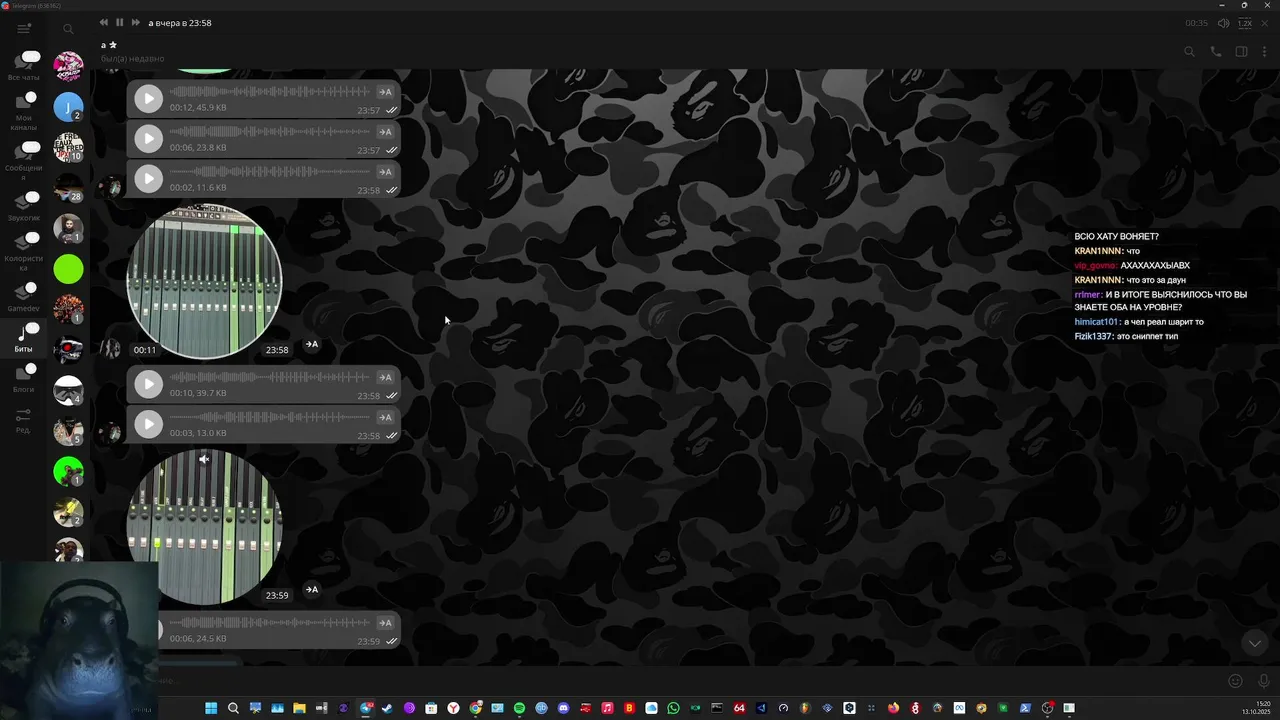1280x720 pixels.
Task: Open chat showing 5 unread messages
Action: click(x=68, y=430)
